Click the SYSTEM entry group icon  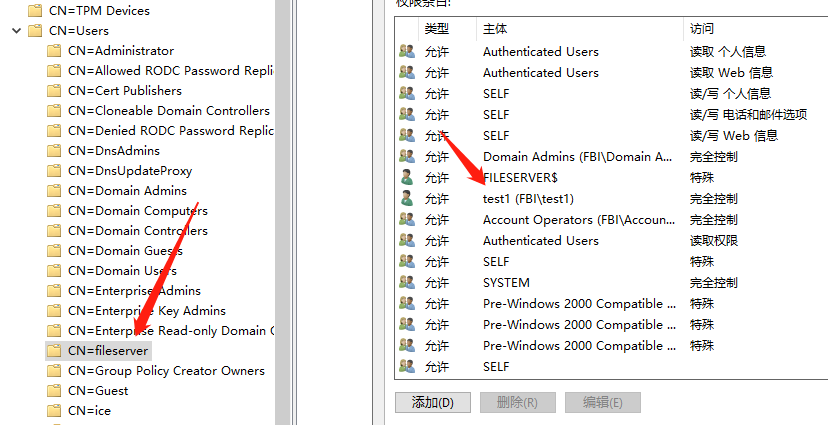pyautogui.click(x=407, y=283)
